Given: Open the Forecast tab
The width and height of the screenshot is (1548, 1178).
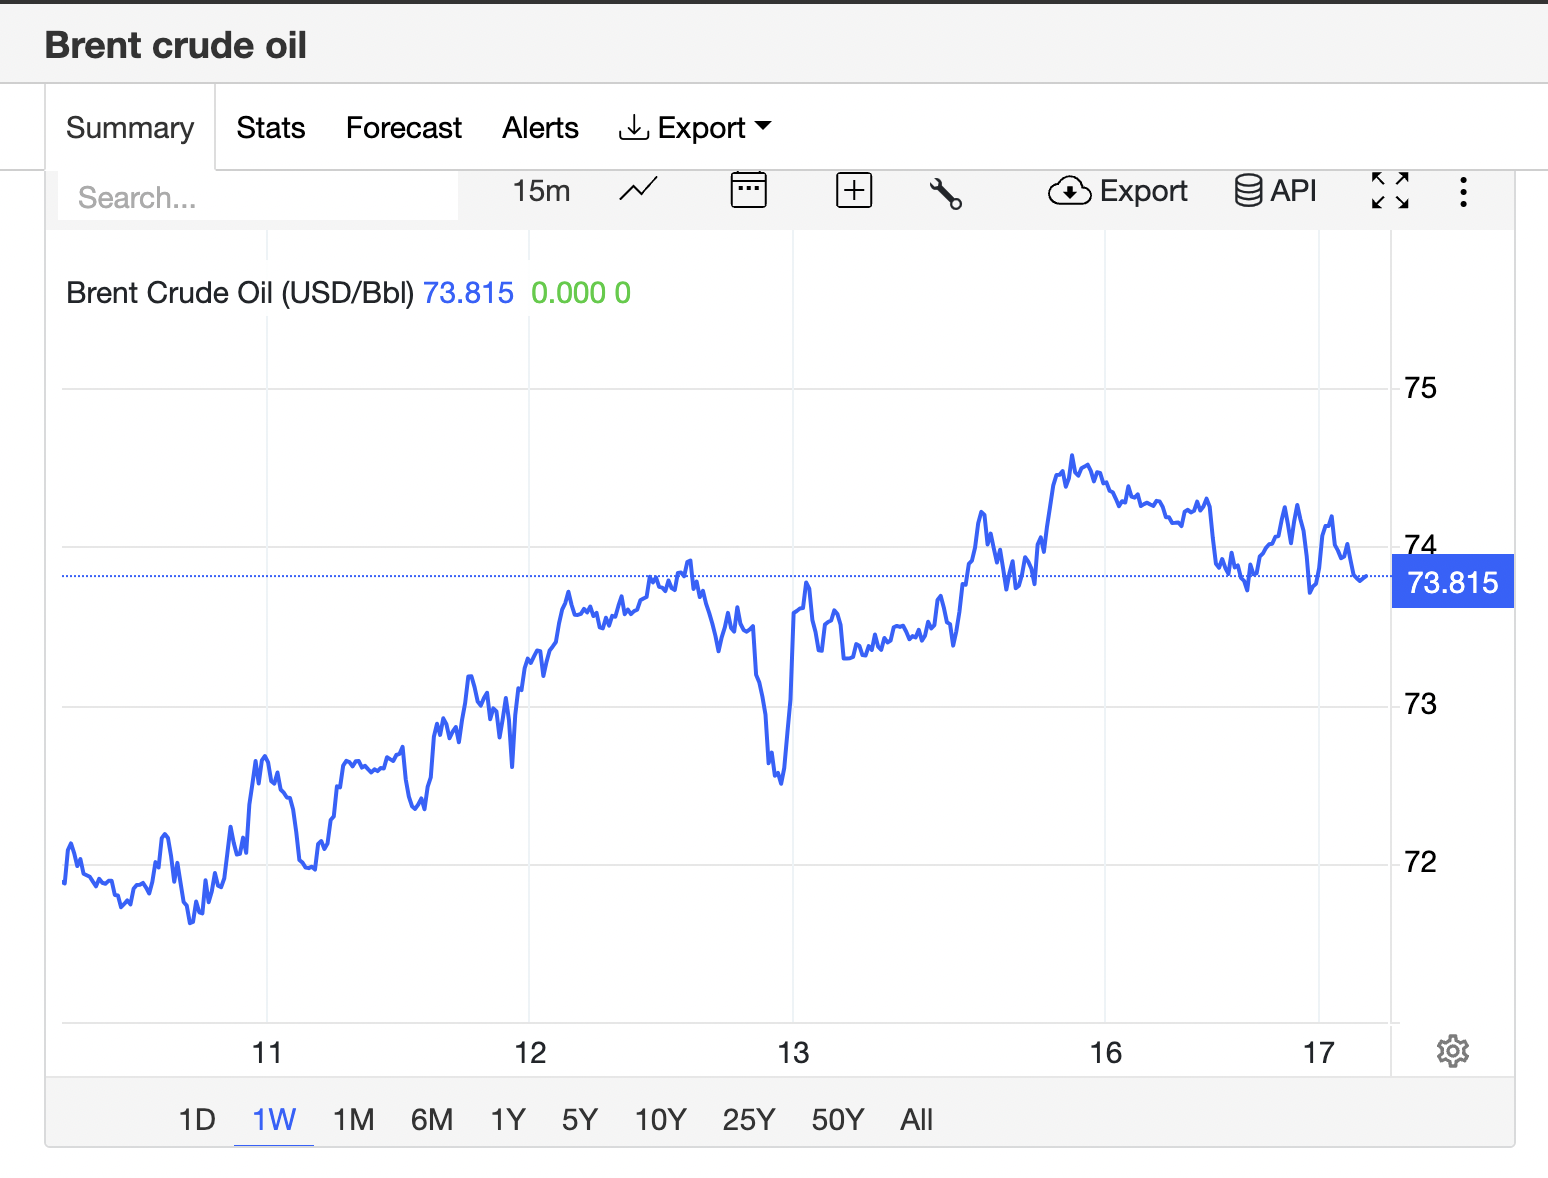Looking at the screenshot, I should click(x=404, y=128).
